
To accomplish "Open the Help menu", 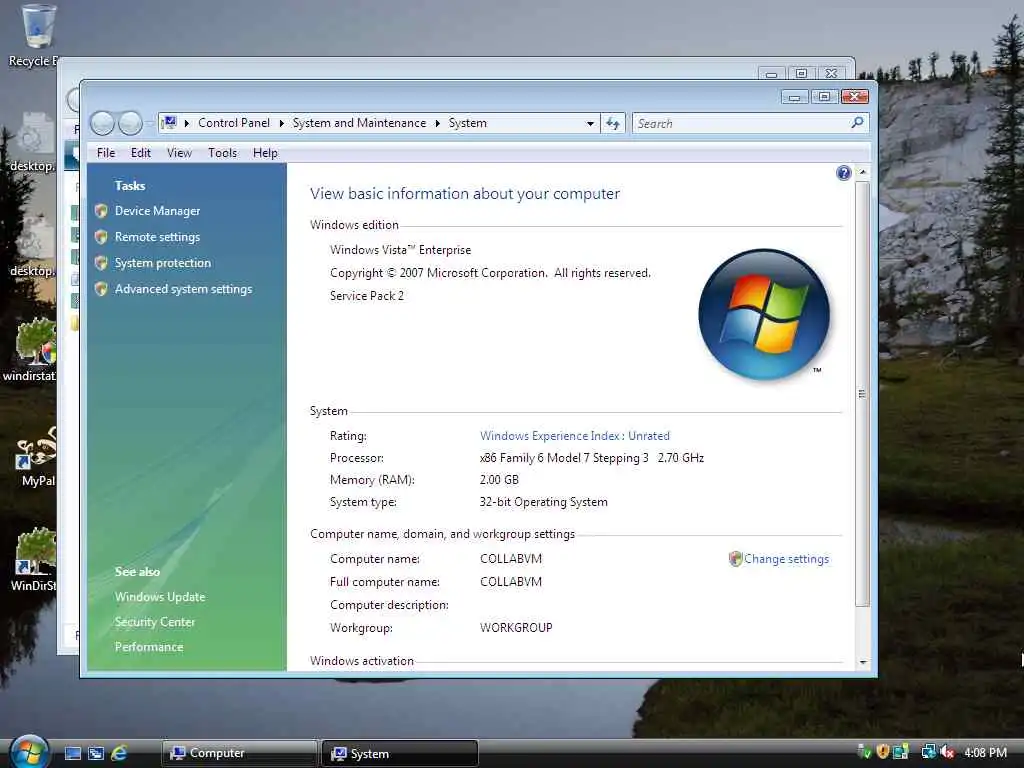I will coord(265,153).
